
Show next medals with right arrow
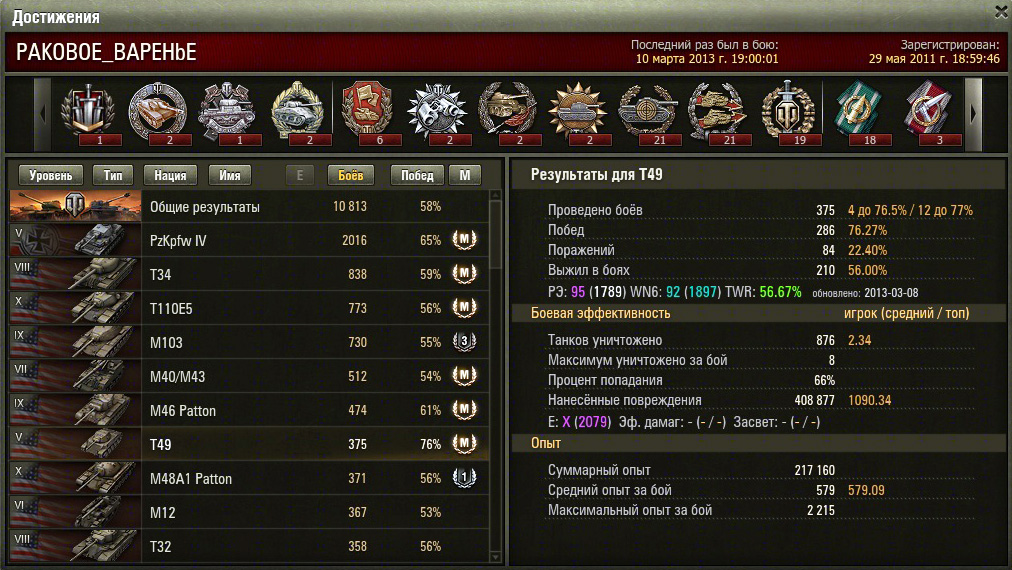pos(973,115)
